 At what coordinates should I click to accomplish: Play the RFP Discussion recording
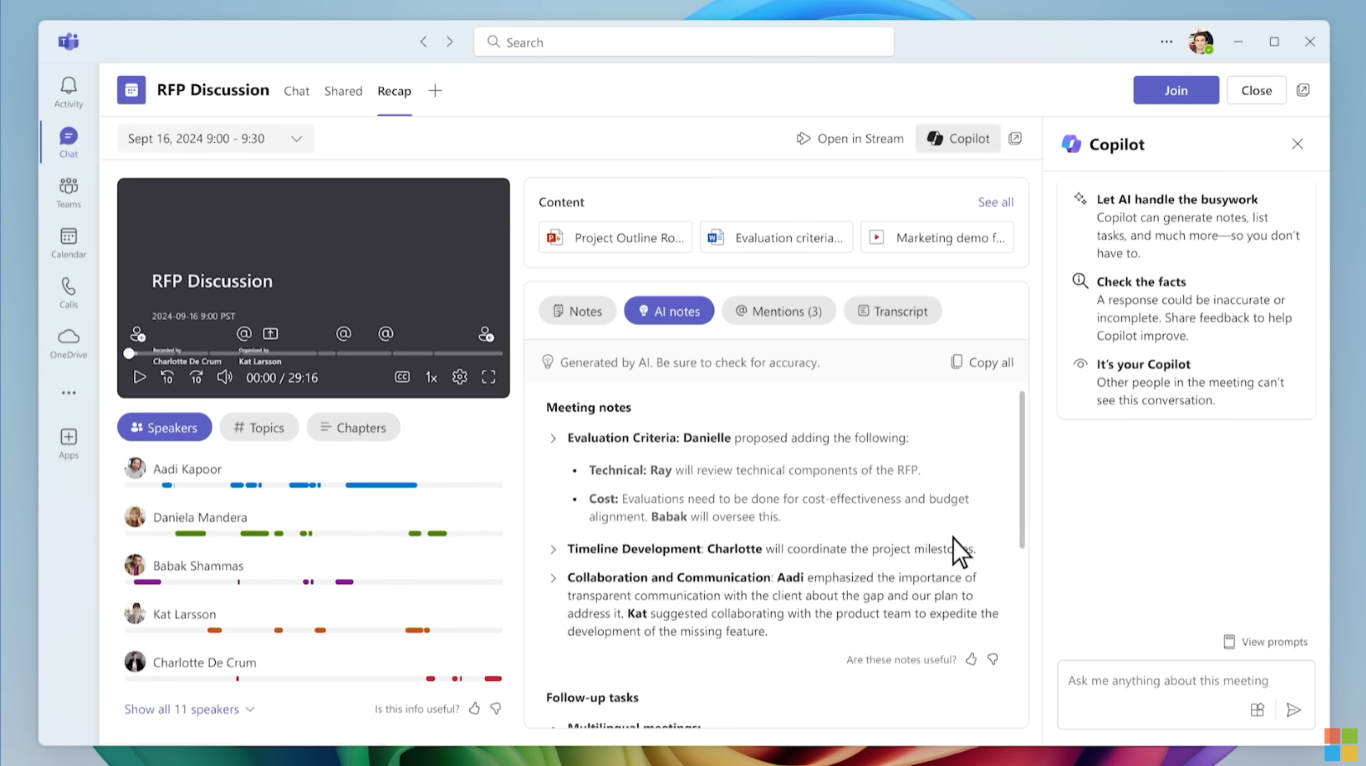(x=139, y=377)
